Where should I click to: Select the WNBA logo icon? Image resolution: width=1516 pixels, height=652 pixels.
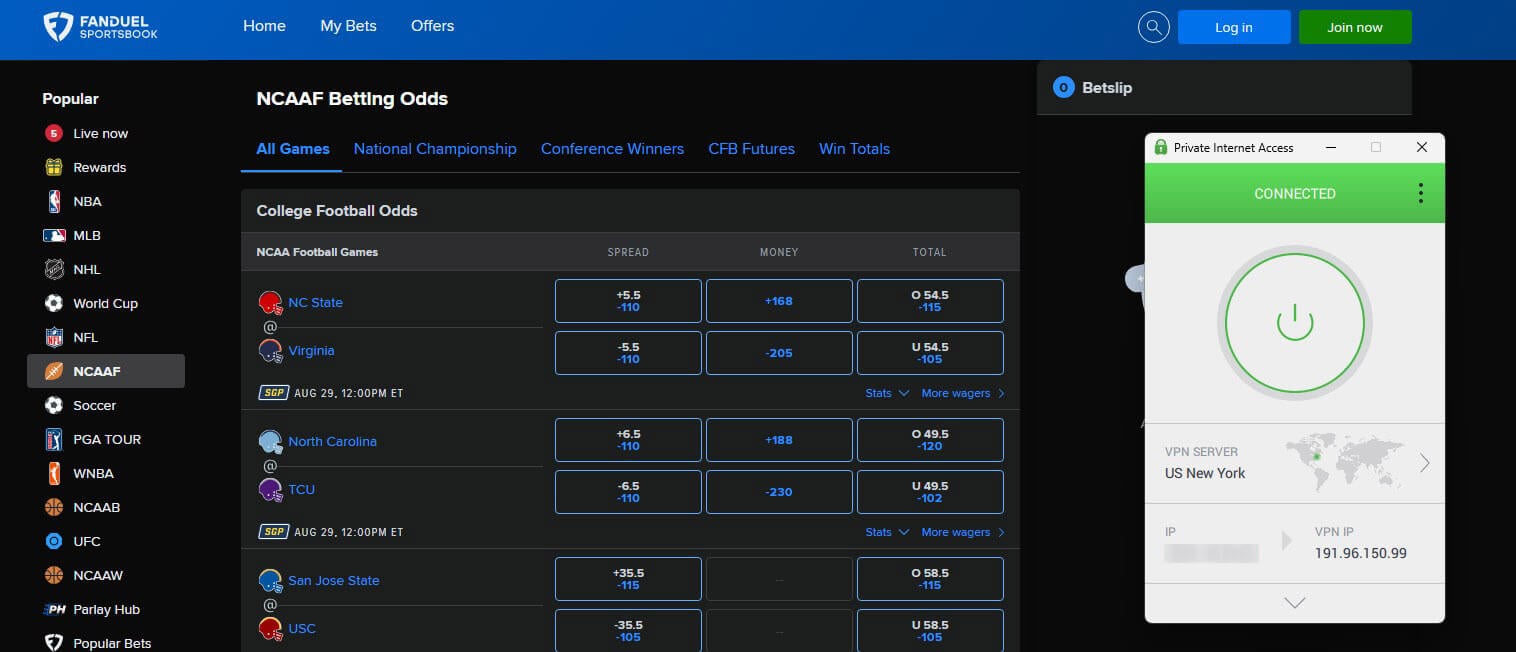tap(54, 473)
